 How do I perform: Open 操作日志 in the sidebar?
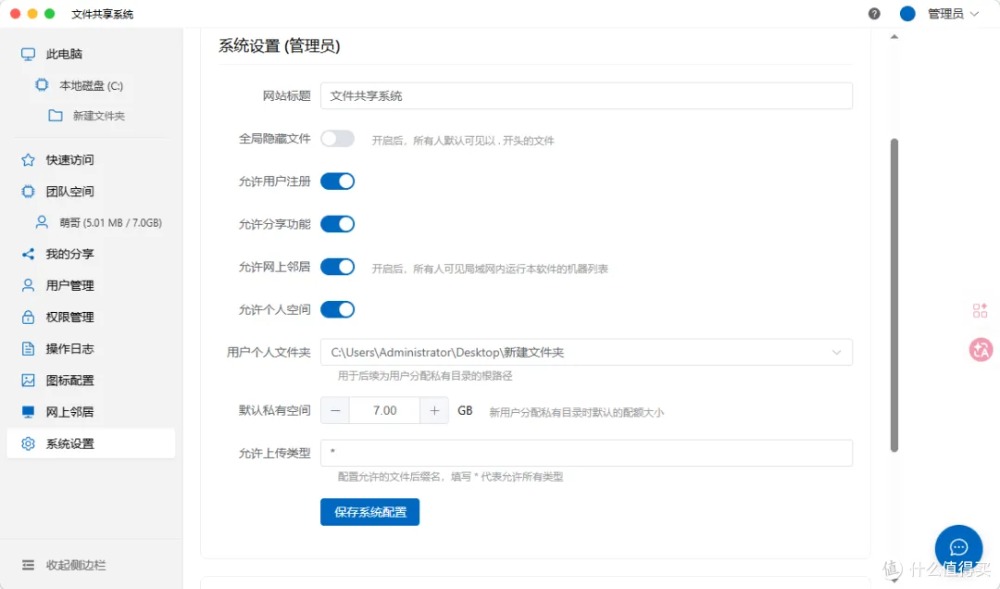70,349
